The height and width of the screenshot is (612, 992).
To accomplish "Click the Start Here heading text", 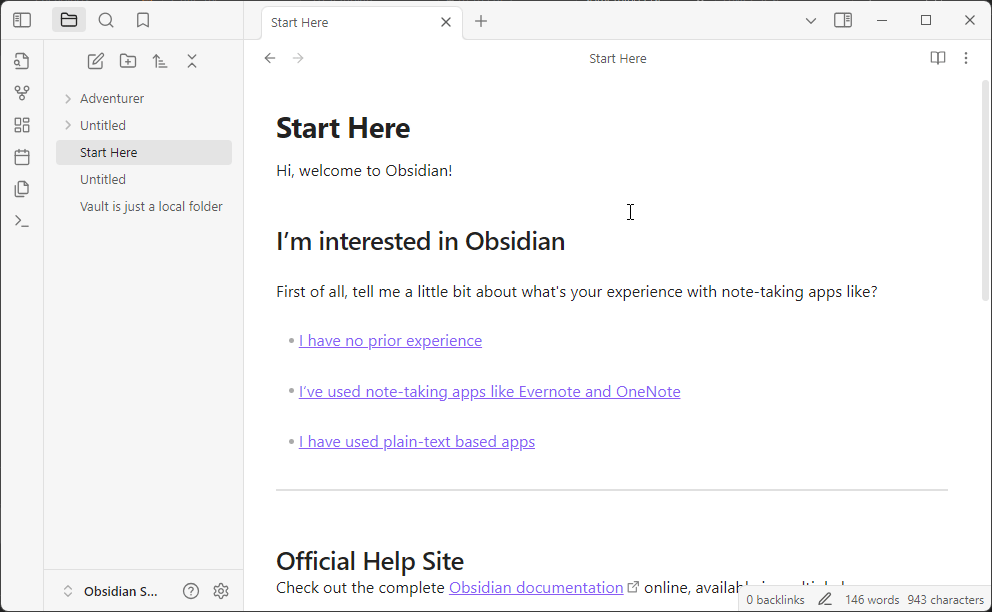I will click(x=343, y=128).
